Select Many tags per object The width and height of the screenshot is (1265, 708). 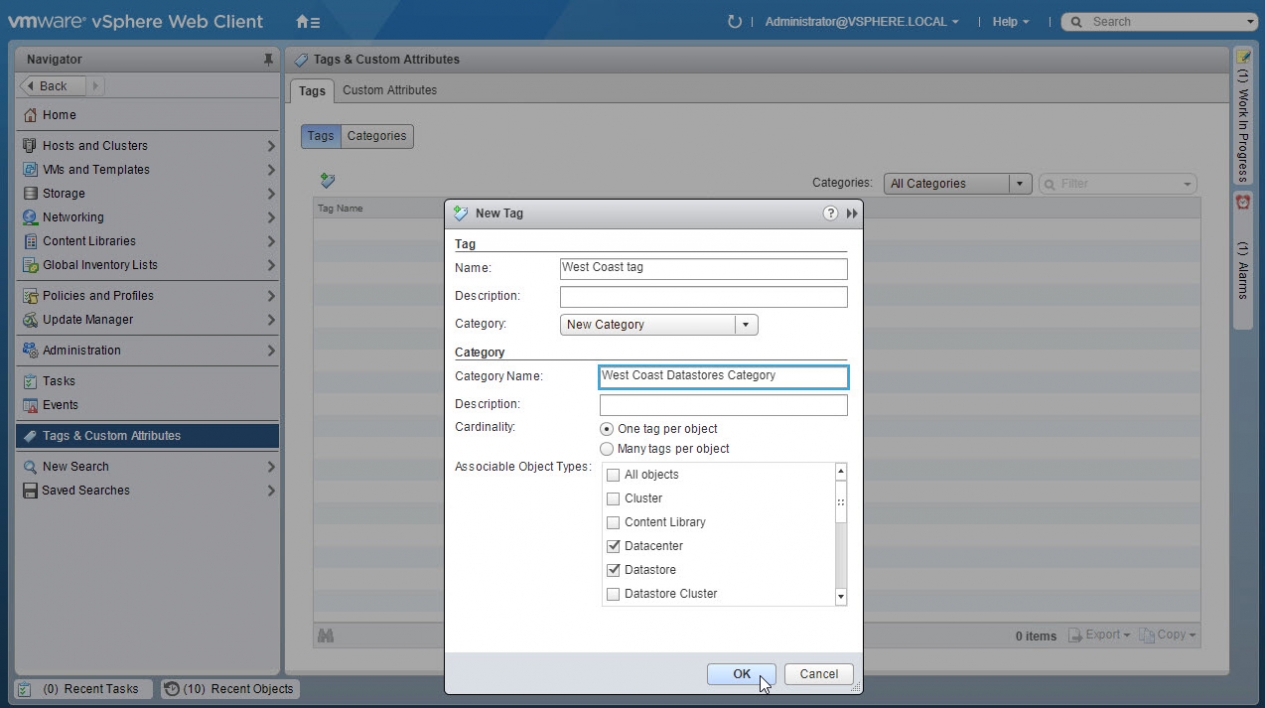[606, 449]
